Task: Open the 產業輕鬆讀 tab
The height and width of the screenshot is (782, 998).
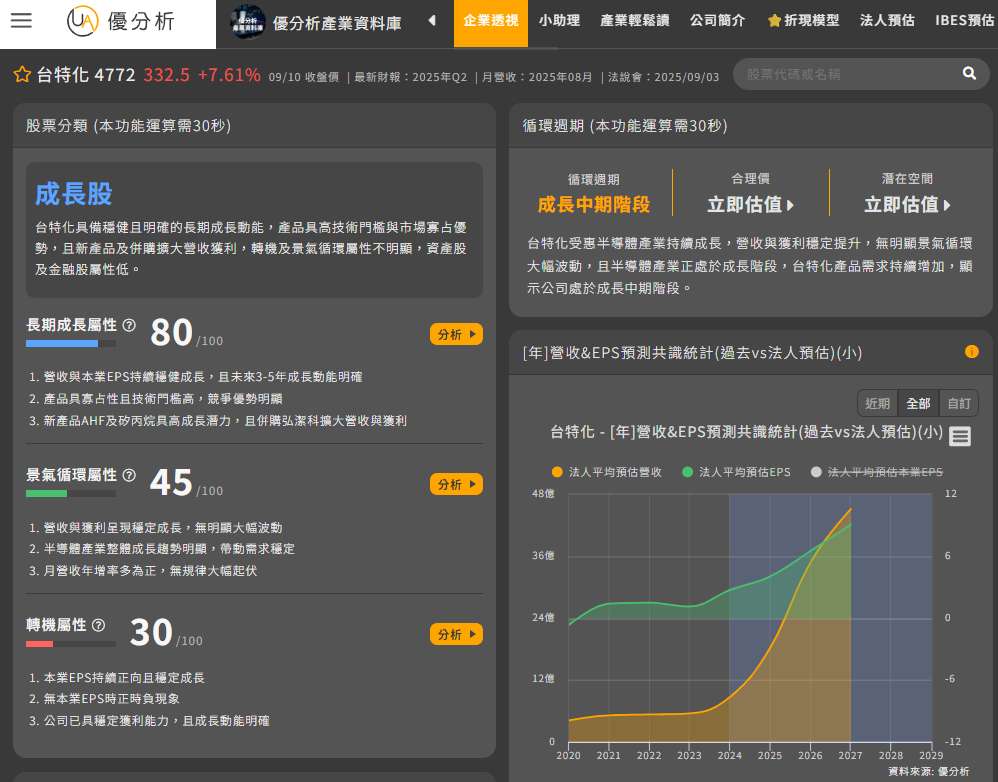Action: coord(635,21)
